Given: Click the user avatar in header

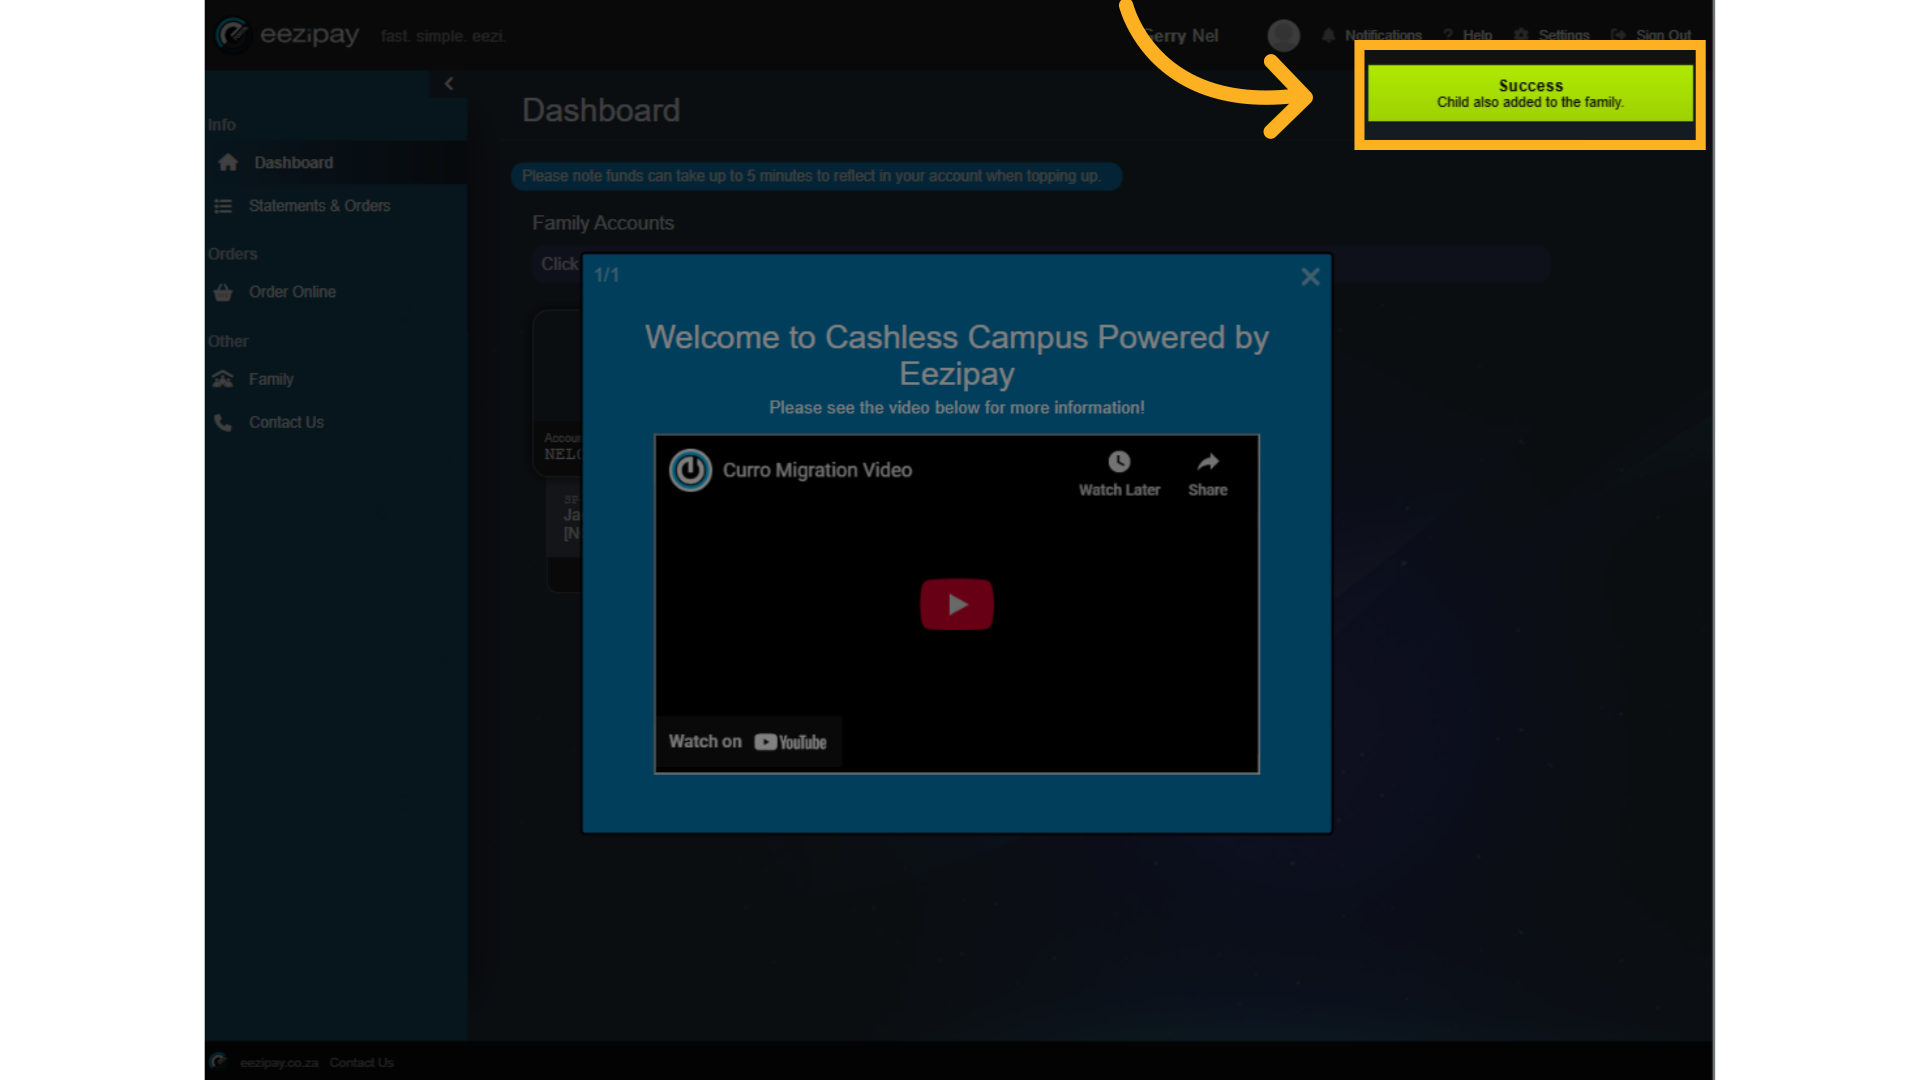Looking at the screenshot, I should coord(1284,36).
